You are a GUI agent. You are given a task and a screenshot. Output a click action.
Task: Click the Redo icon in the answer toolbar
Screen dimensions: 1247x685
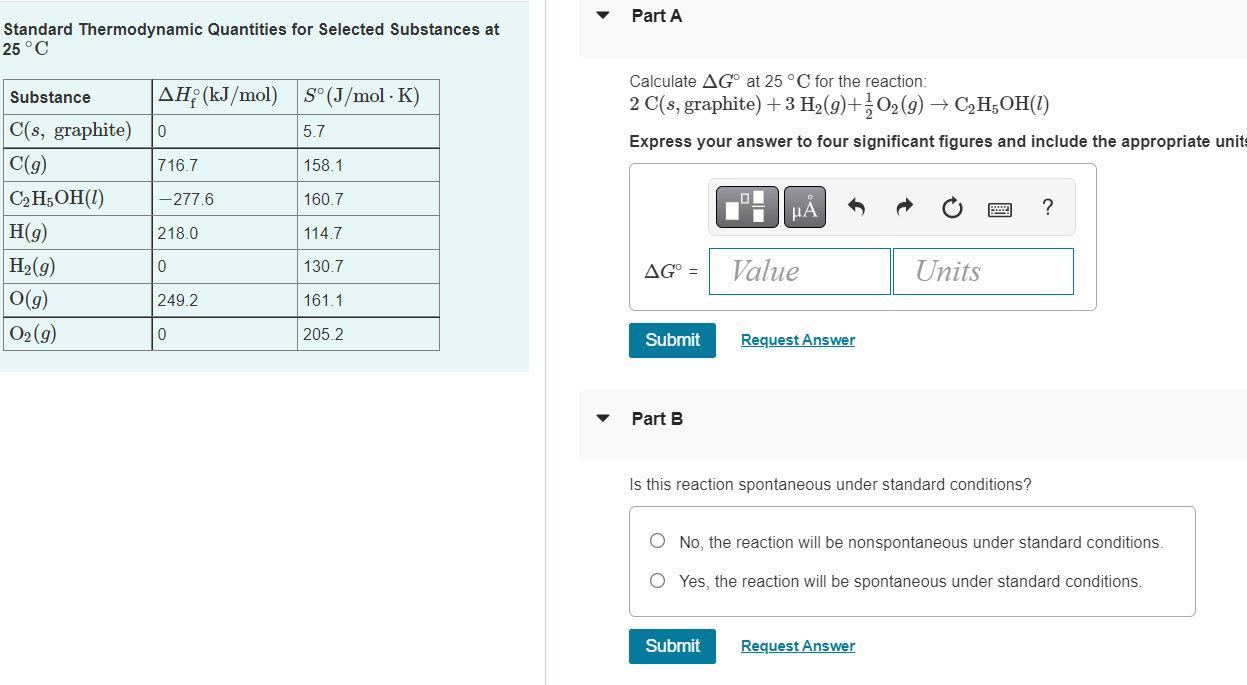[903, 207]
